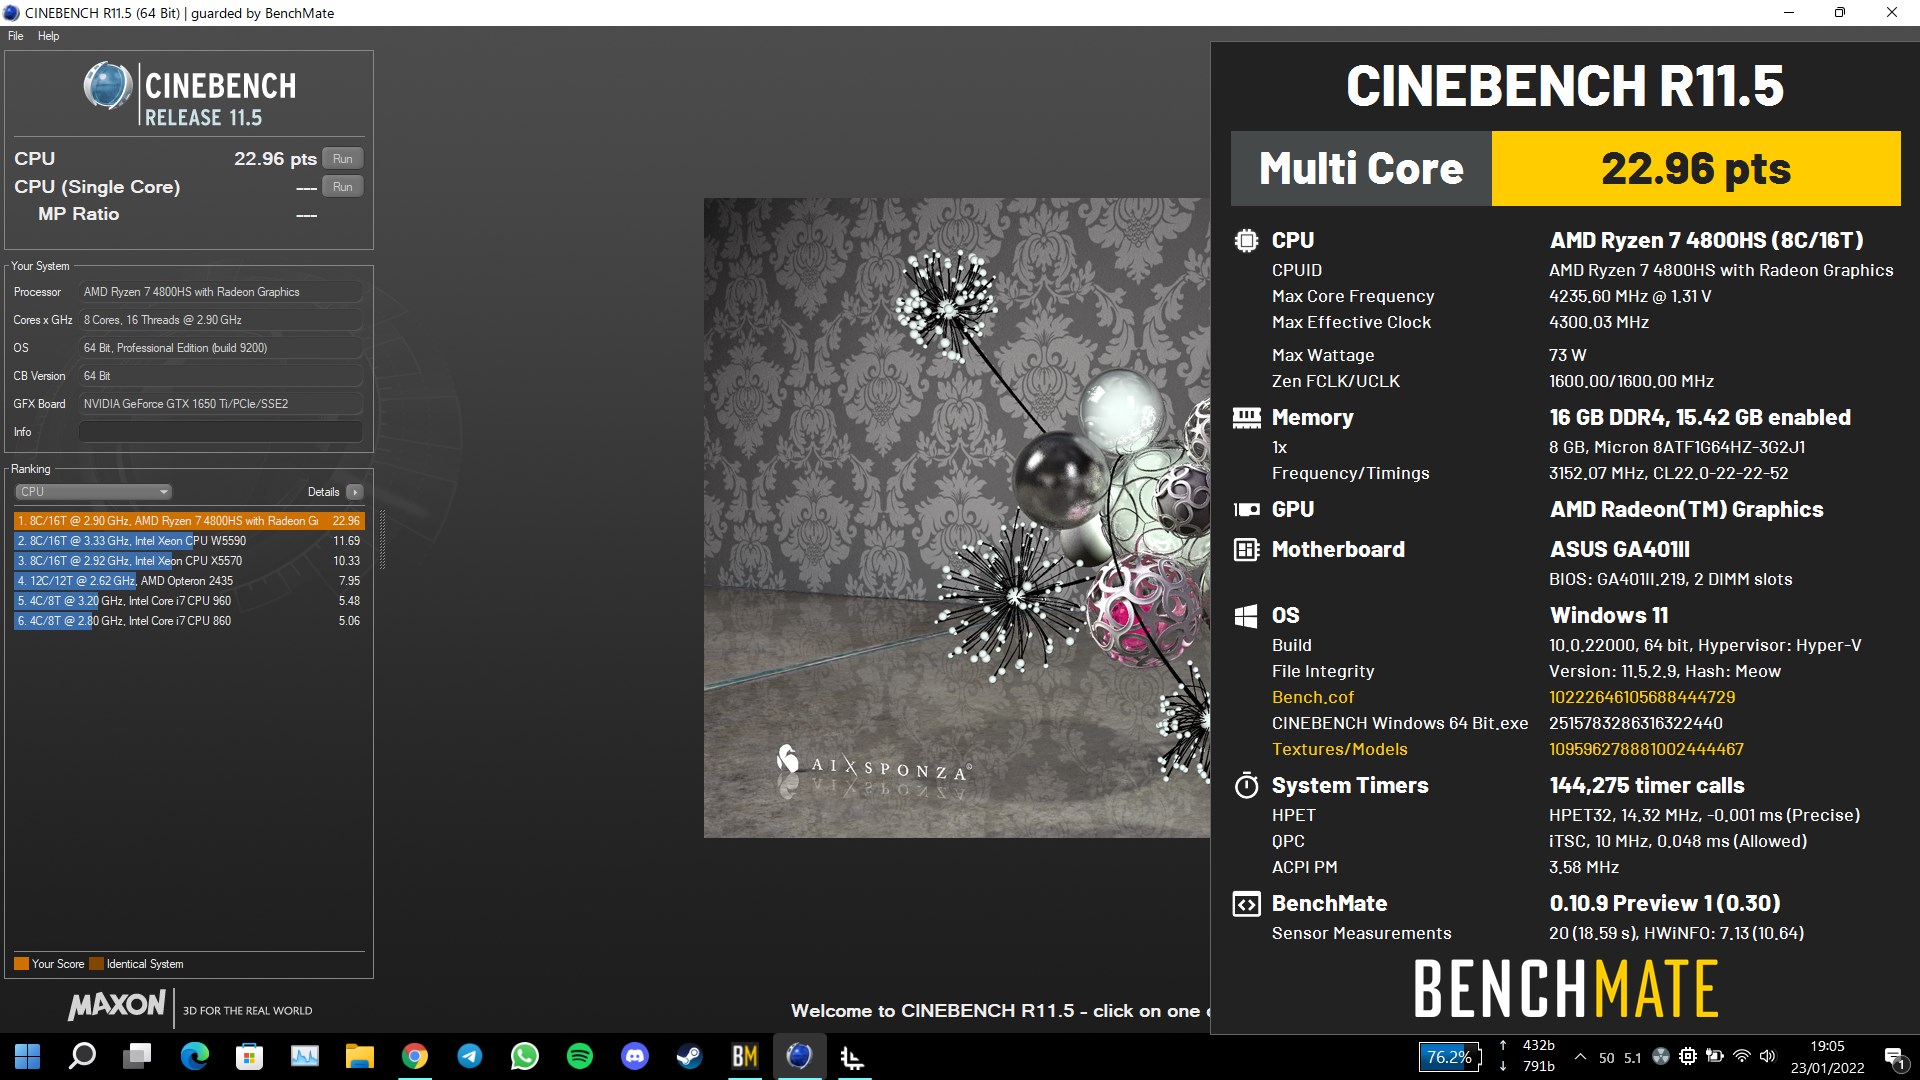Click the empty Info input field
Screen dimensions: 1920x1080
point(220,432)
